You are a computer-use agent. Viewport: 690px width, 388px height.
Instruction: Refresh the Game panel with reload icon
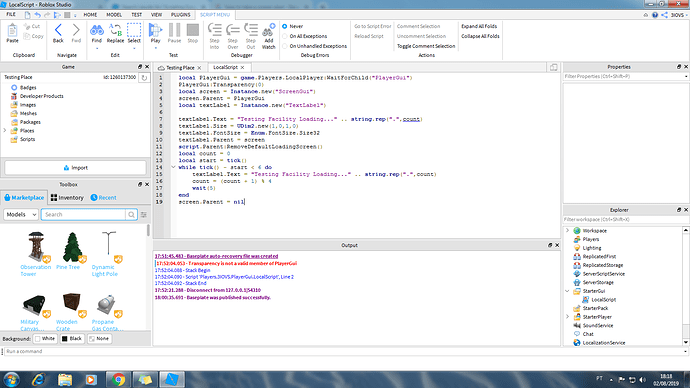[144, 77]
